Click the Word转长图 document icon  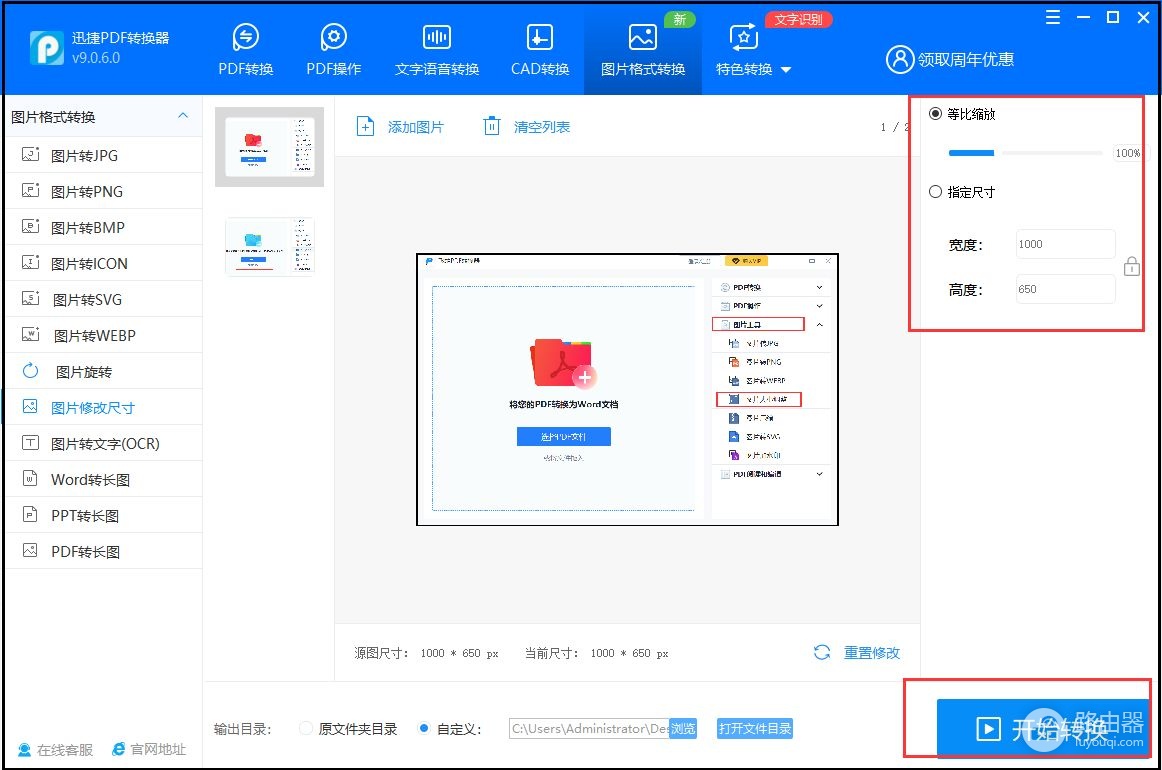click(30, 479)
